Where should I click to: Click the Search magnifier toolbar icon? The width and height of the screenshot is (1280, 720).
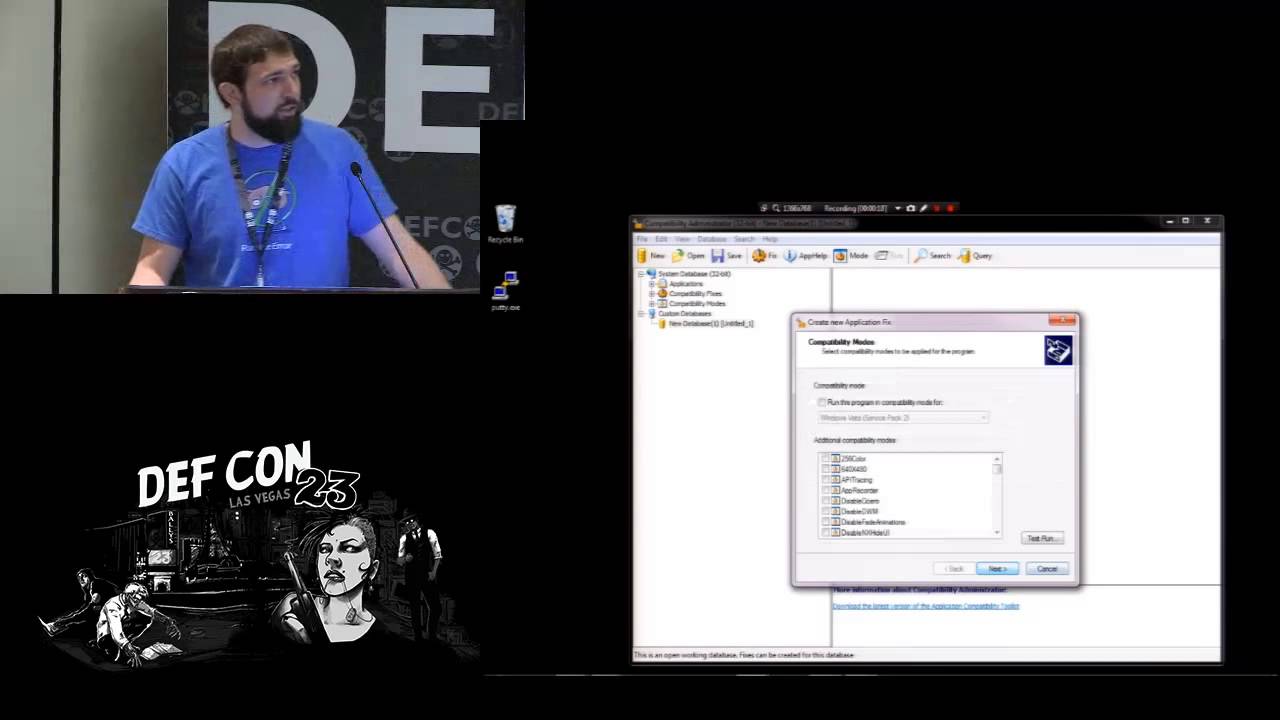(921, 256)
